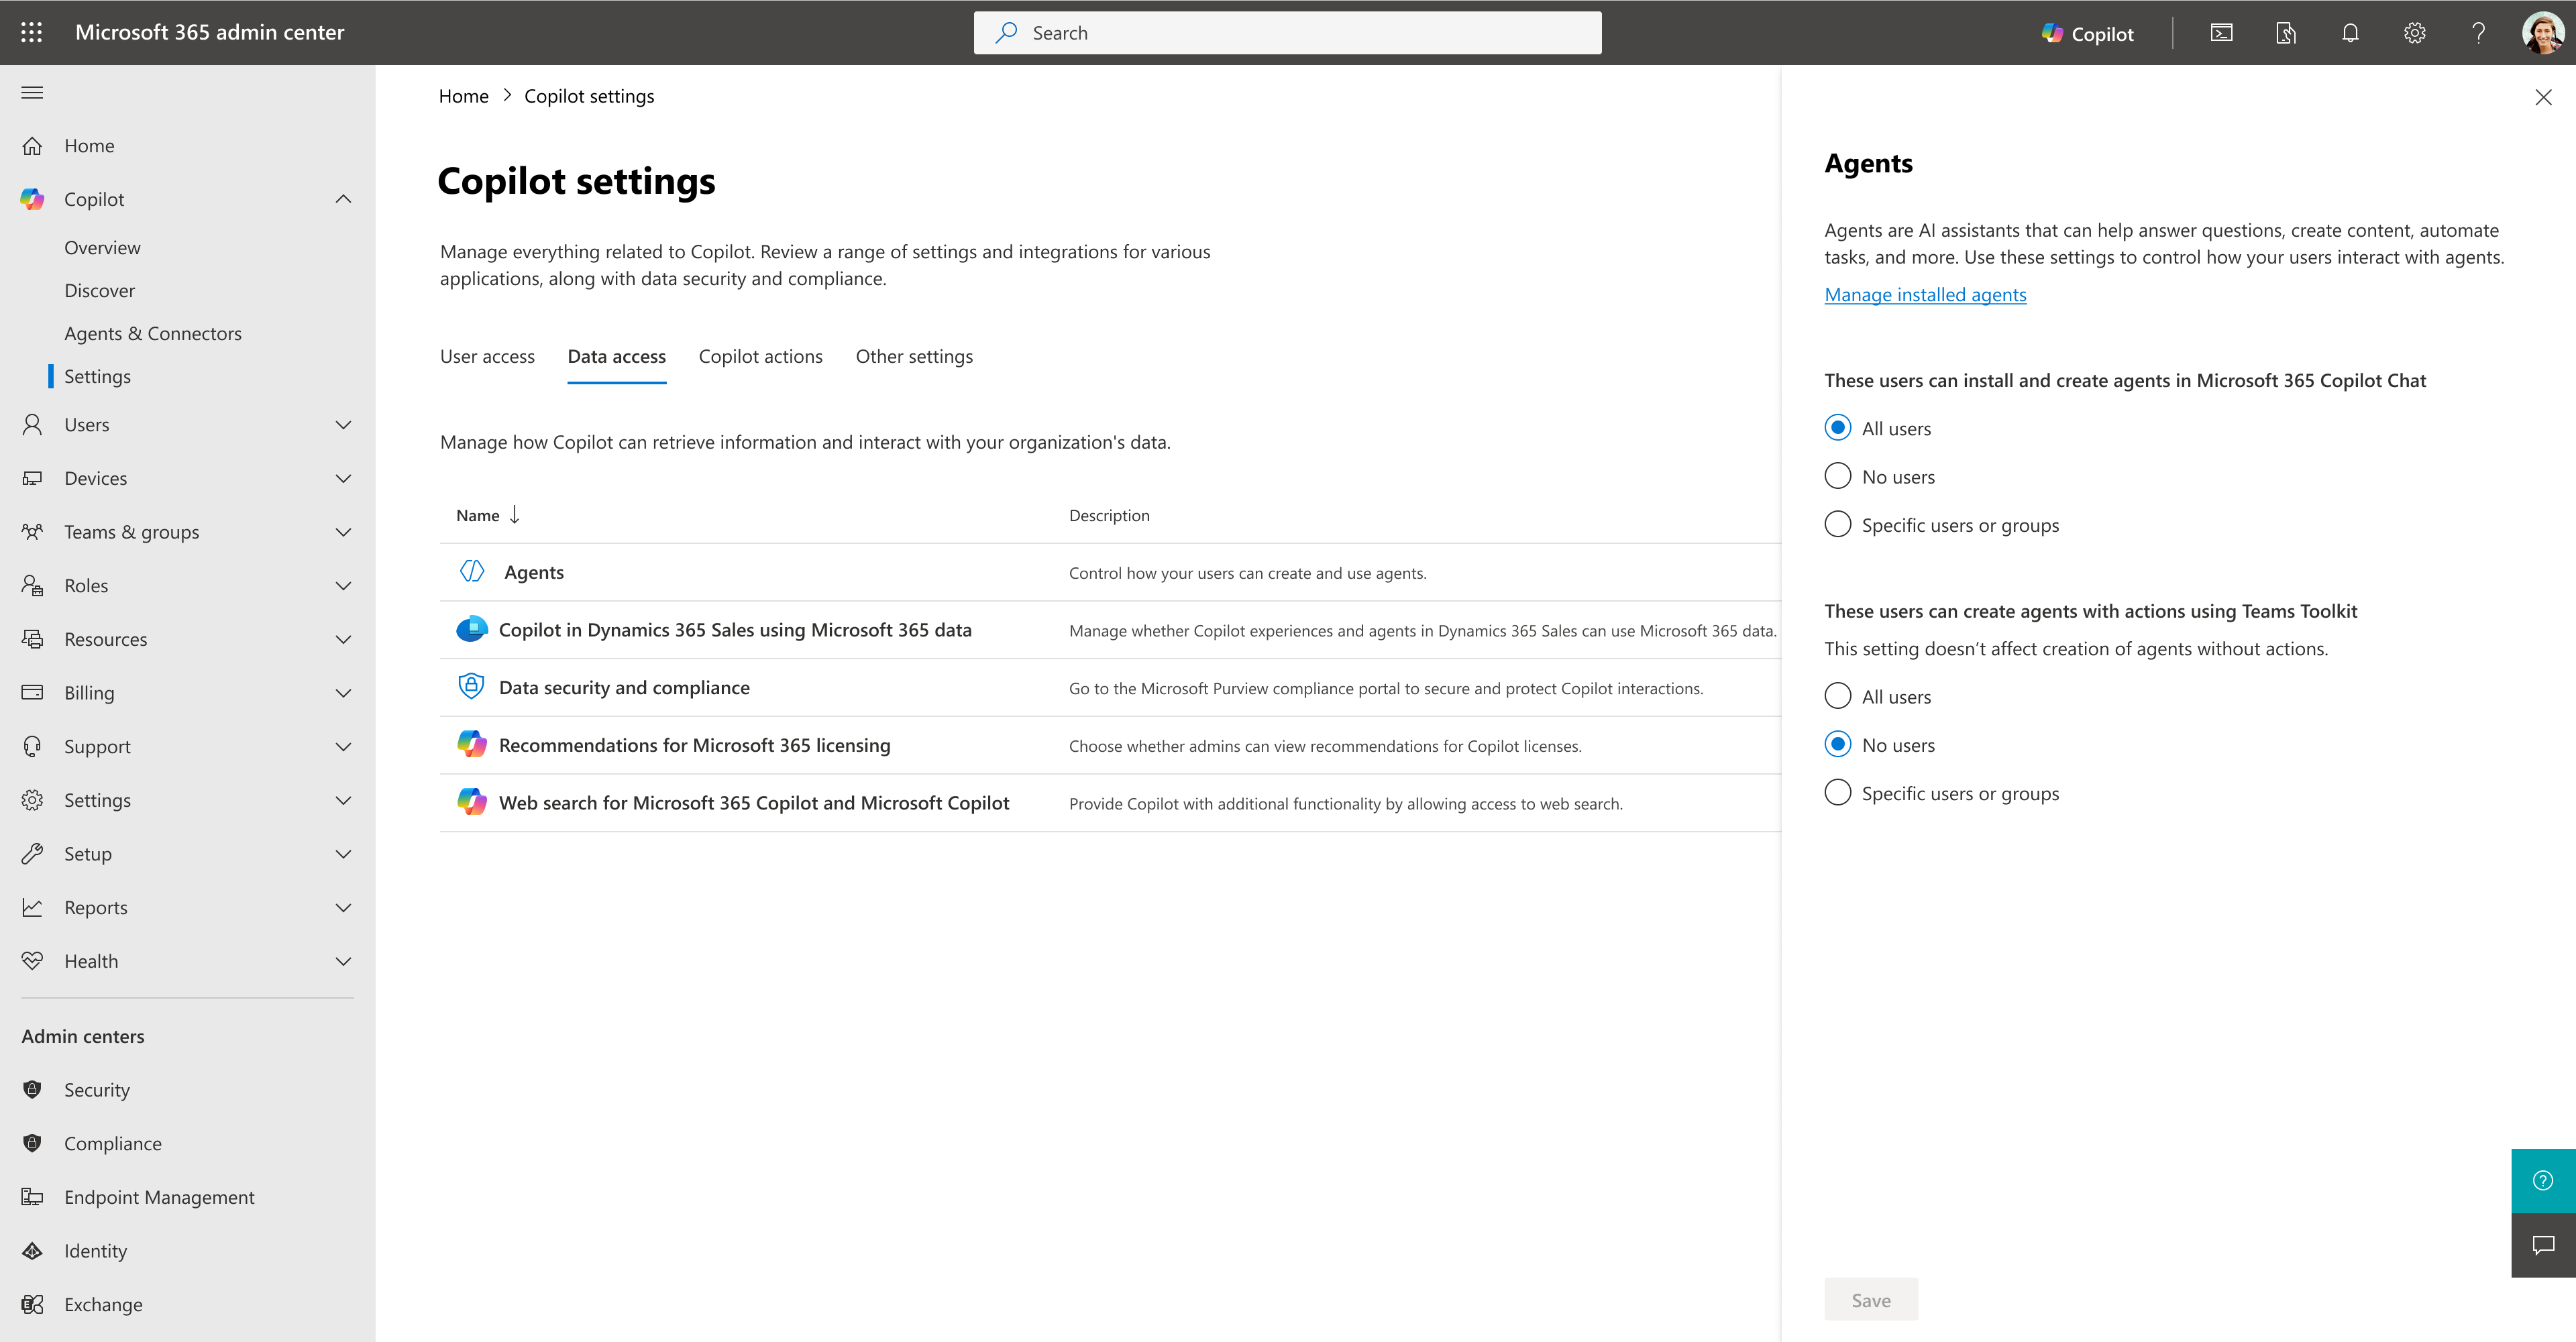This screenshot has height=1342, width=2576.
Task: Collapse the Copilot sidebar section
Action: pyautogui.click(x=343, y=199)
